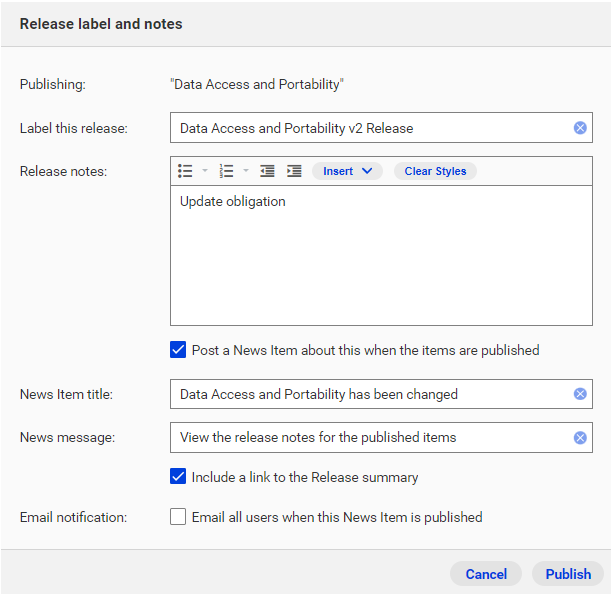Apply numbered list formatting in release notes

click(x=226, y=171)
